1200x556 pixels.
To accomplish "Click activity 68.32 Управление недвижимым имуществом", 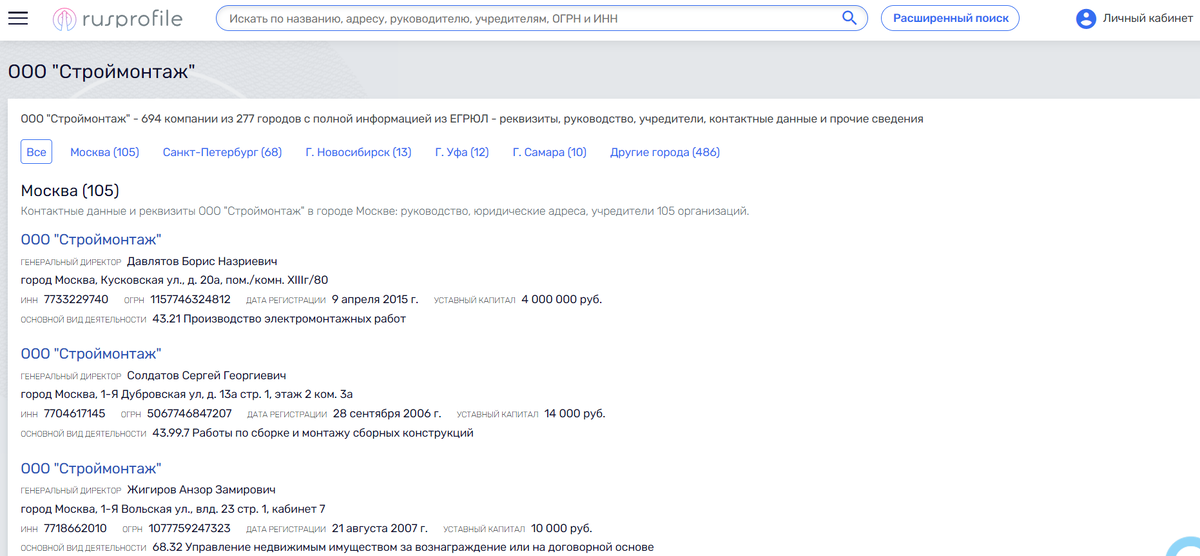I will 403,547.
